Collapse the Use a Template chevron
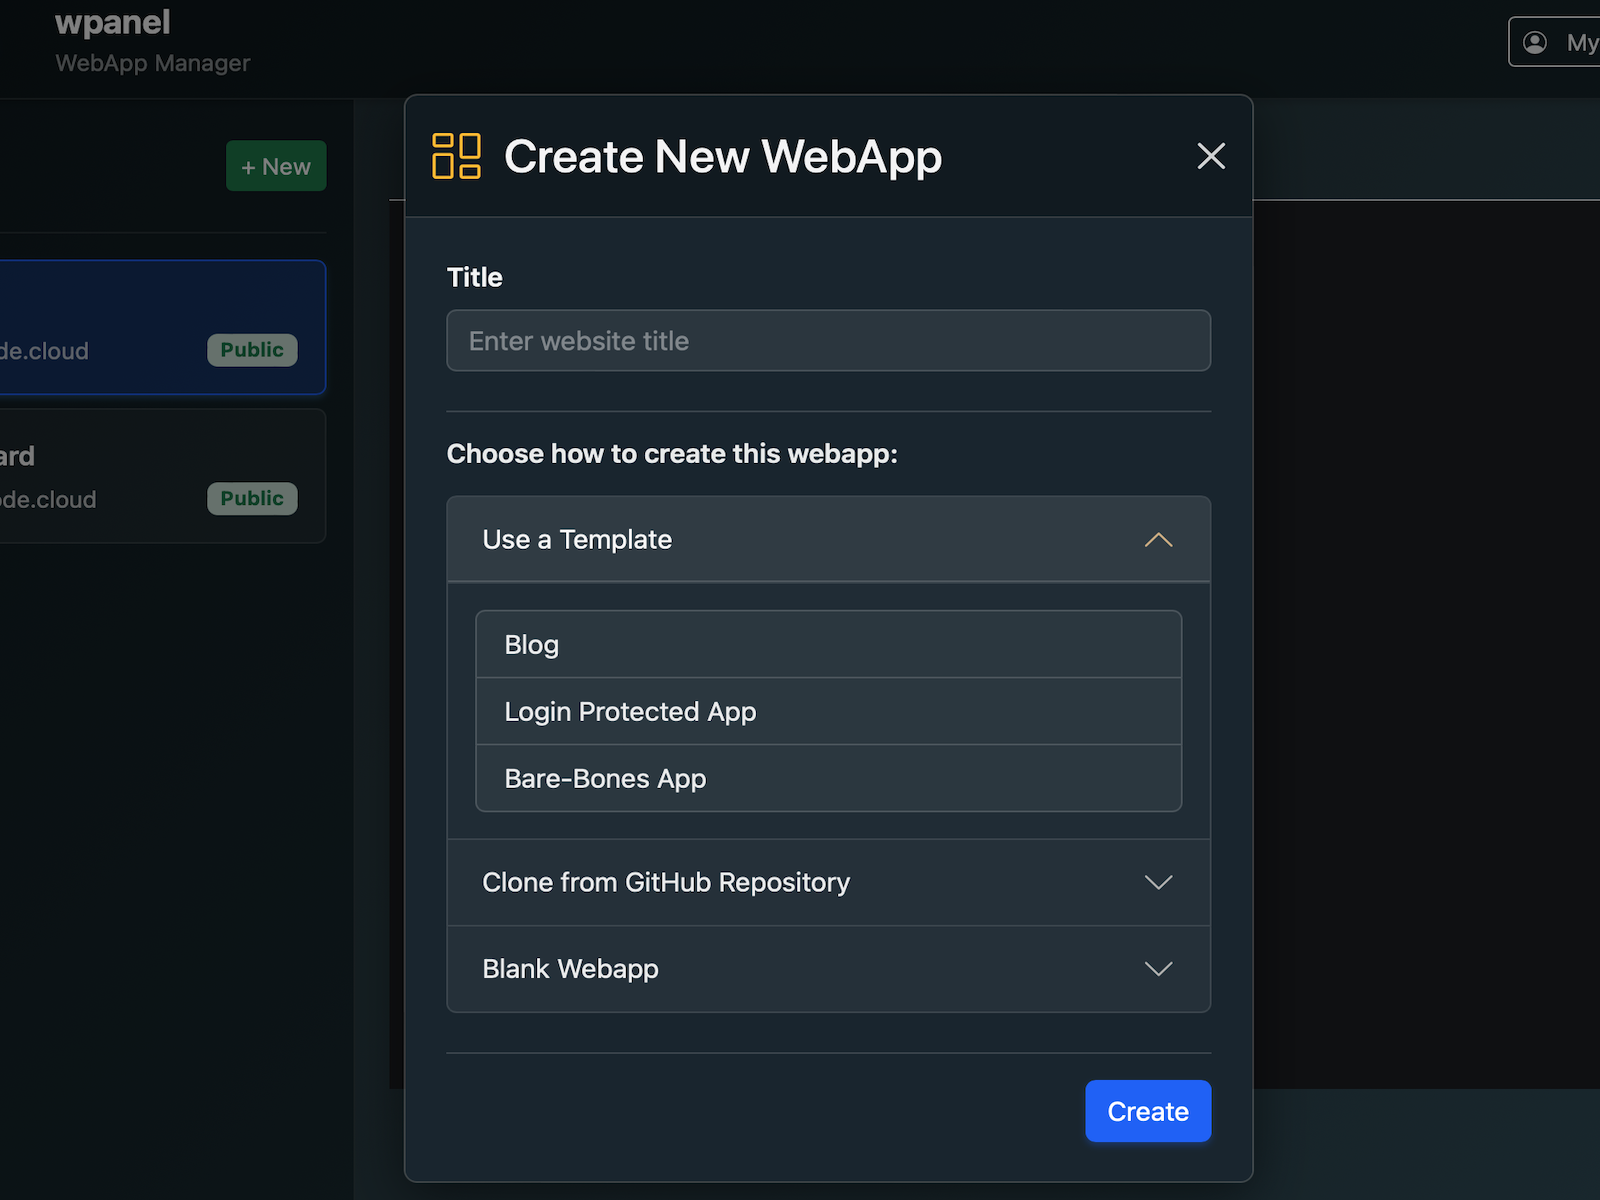 [x=1158, y=540]
